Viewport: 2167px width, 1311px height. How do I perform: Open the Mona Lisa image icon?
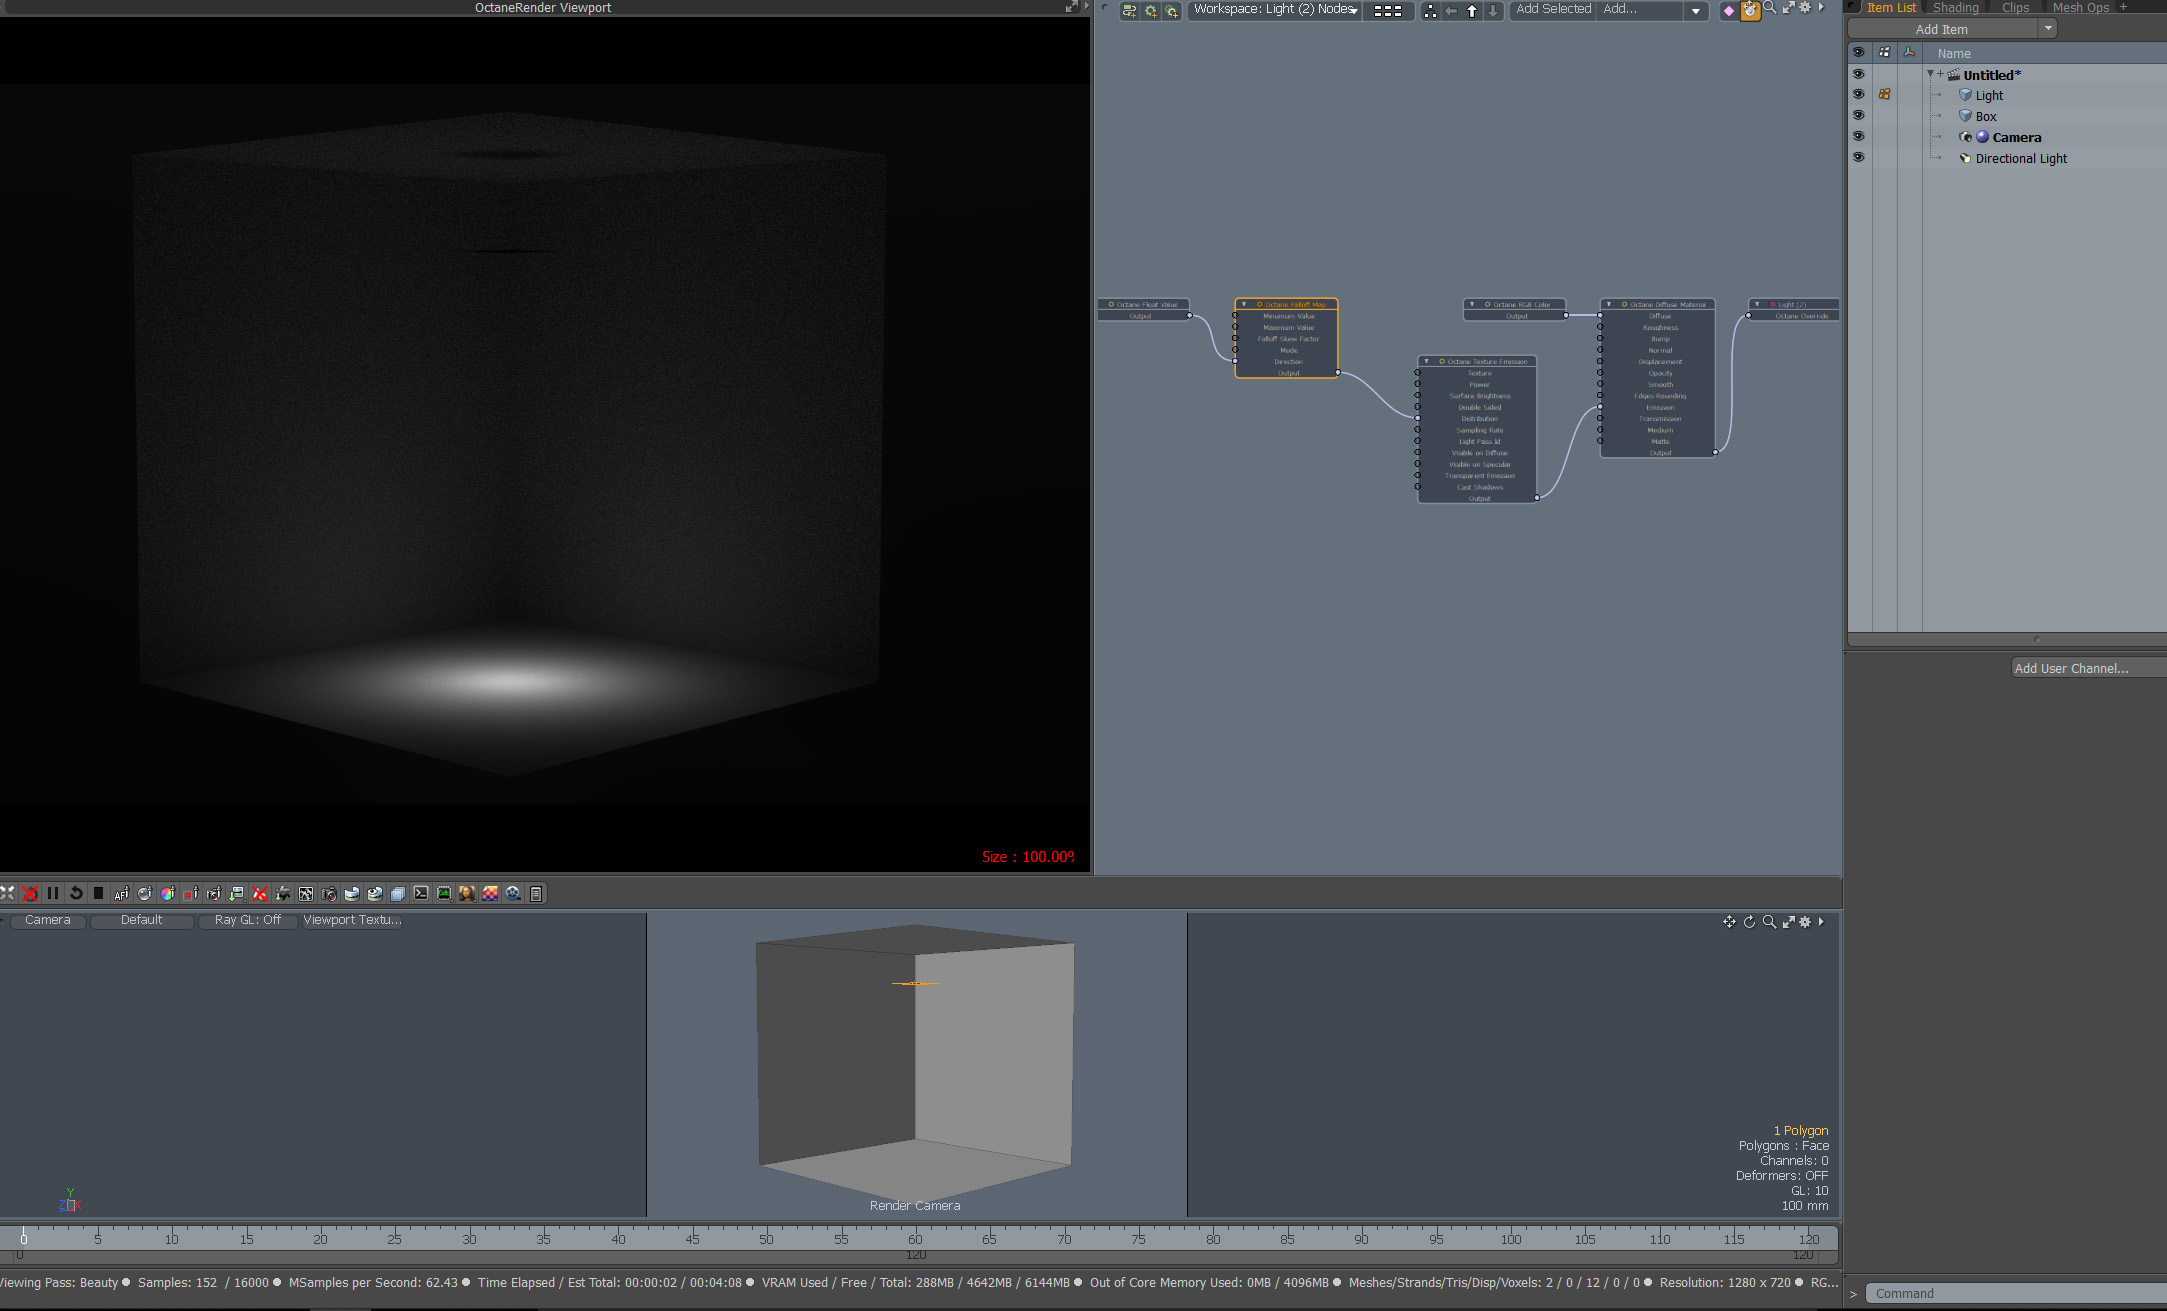(467, 893)
